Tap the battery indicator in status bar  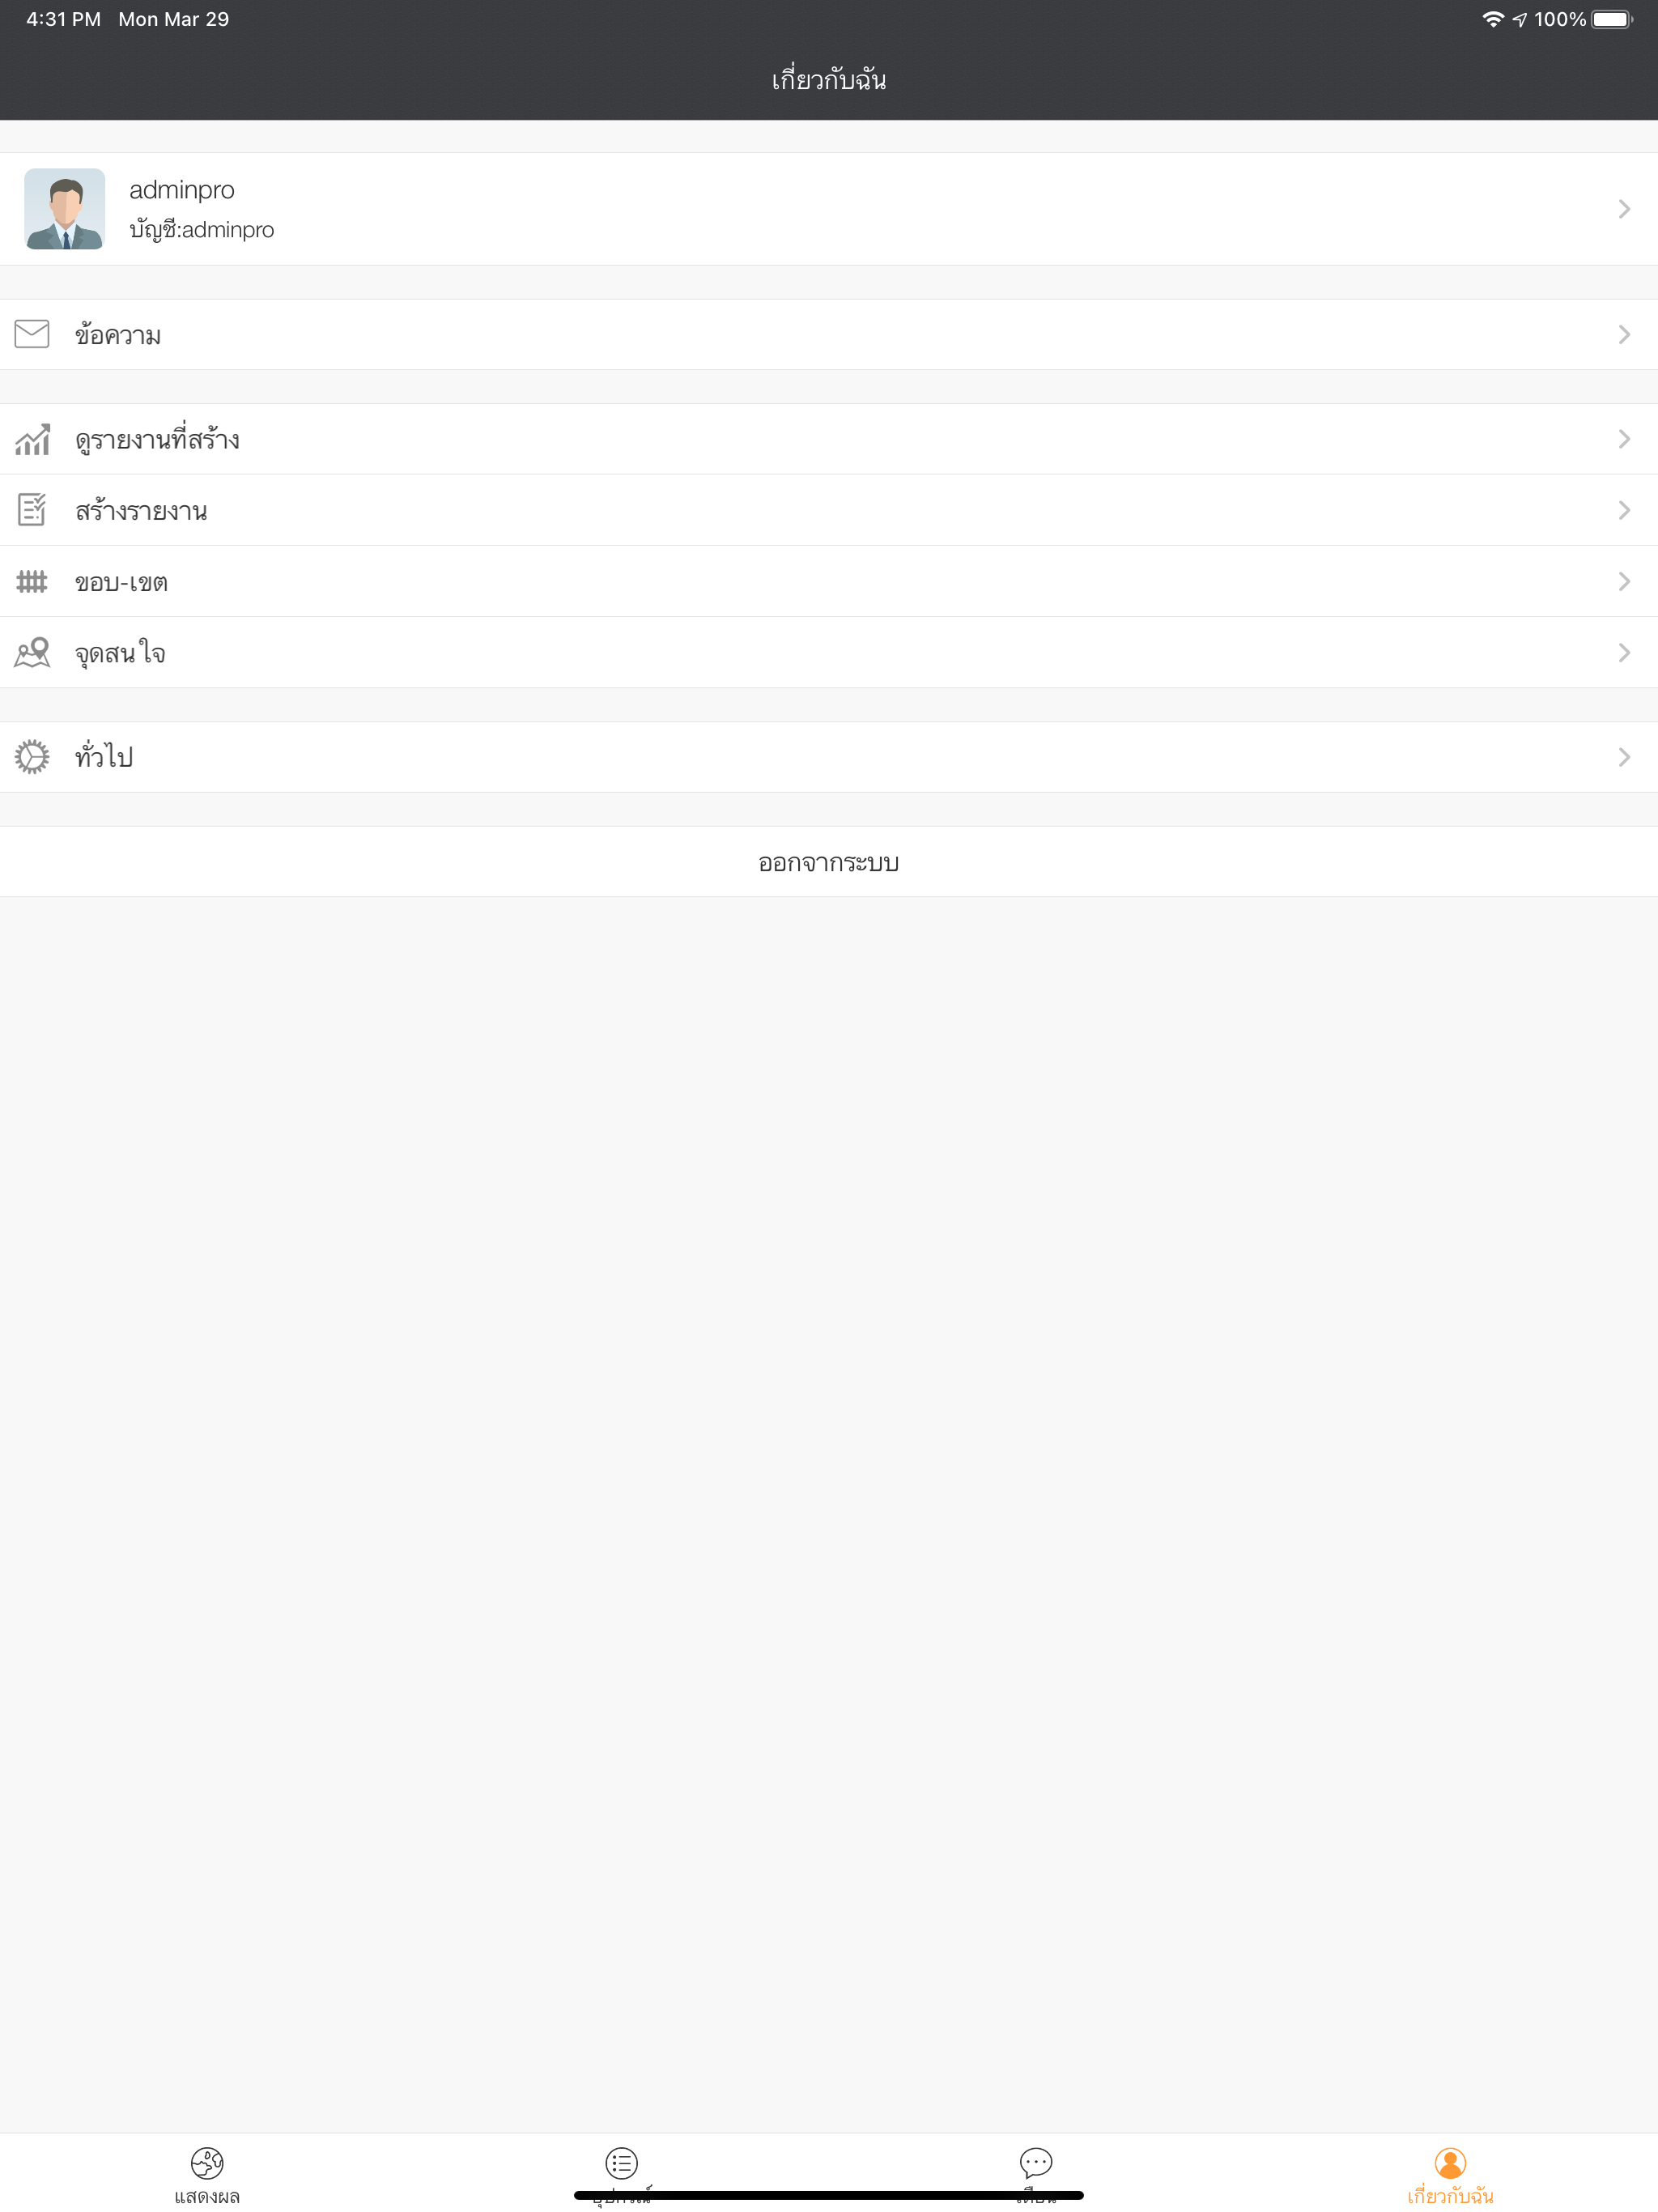pyautogui.click(x=1612, y=19)
